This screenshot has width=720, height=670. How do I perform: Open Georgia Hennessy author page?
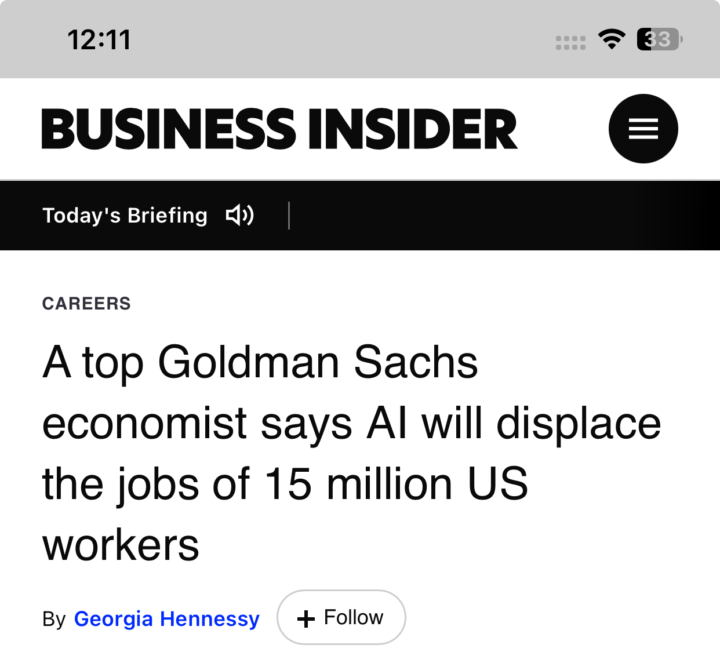tap(167, 619)
